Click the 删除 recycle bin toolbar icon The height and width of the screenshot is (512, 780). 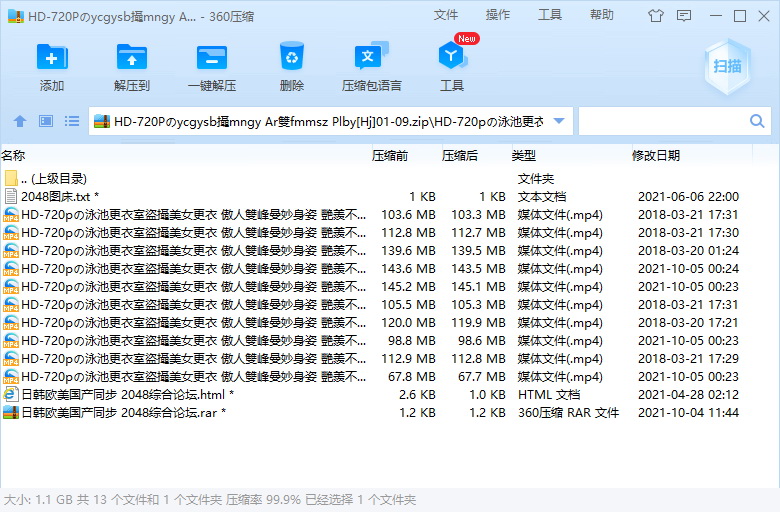click(x=292, y=57)
